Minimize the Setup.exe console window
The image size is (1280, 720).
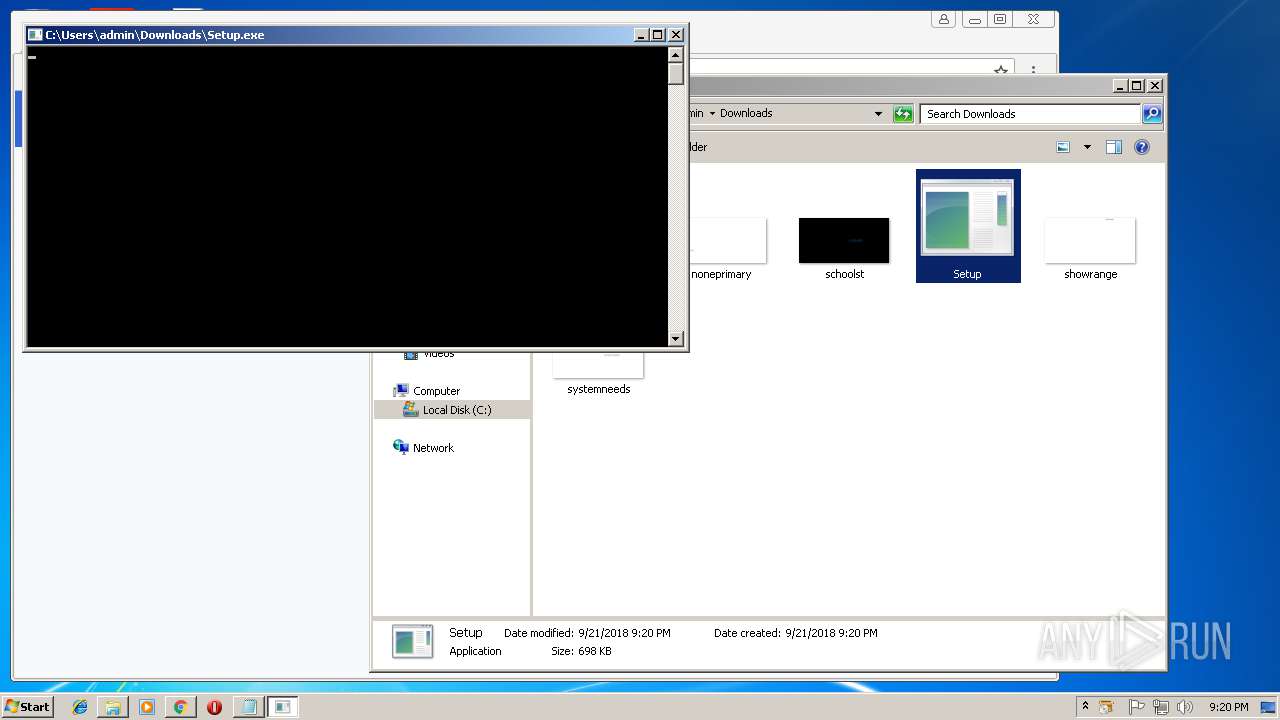point(641,35)
